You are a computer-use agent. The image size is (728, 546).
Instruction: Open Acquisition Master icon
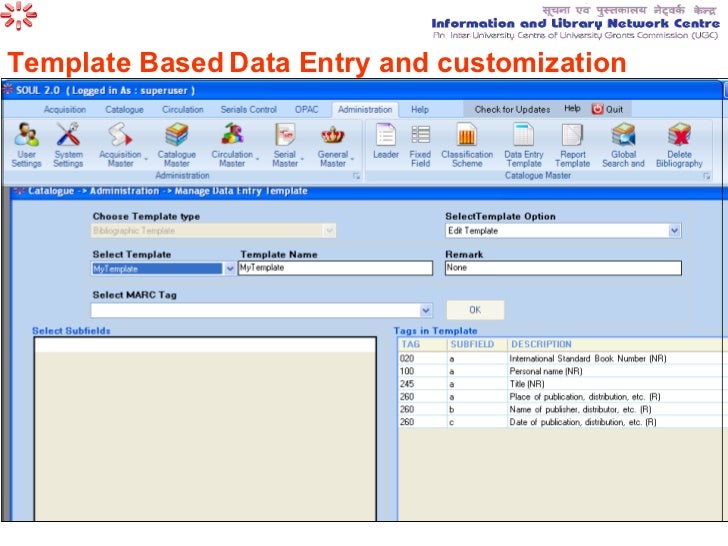(x=120, y=135)
